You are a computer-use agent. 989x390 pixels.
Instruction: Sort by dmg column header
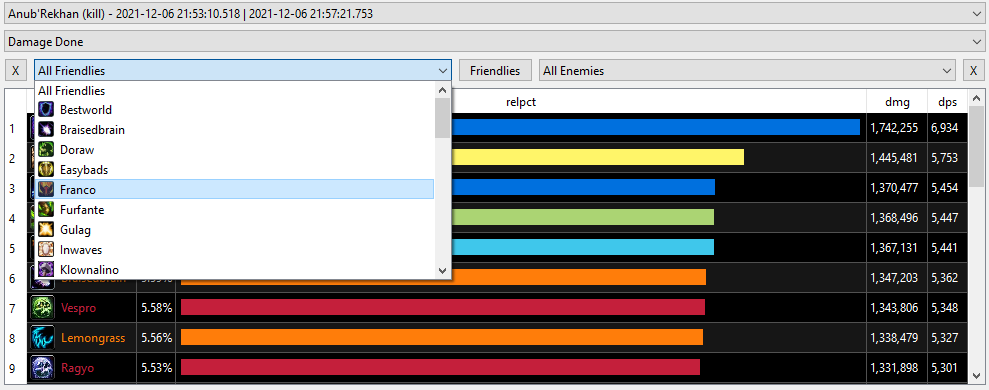[897, 102]
